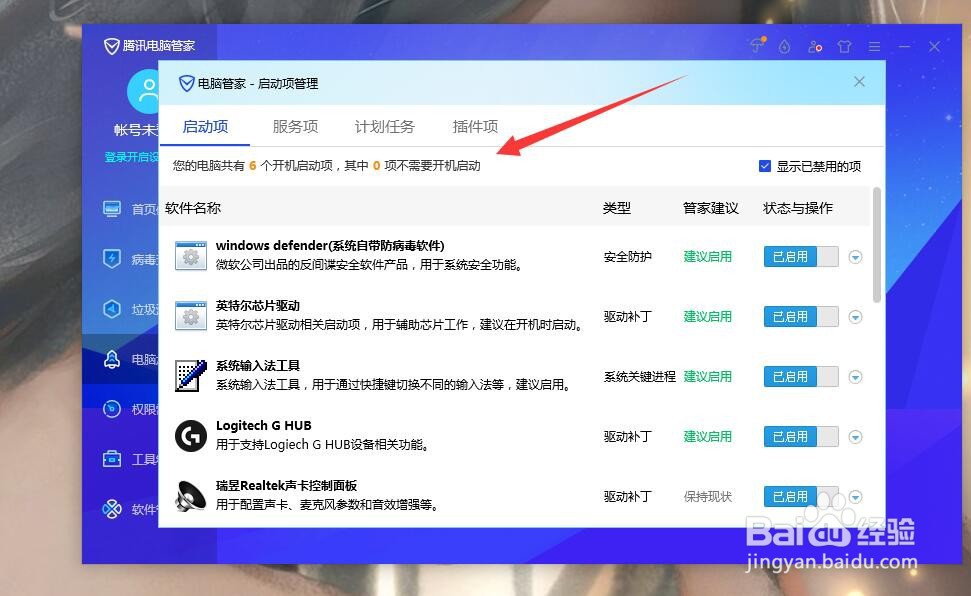
Task: Click the 状态与操作 column header
Action: [x=798, y=208]
